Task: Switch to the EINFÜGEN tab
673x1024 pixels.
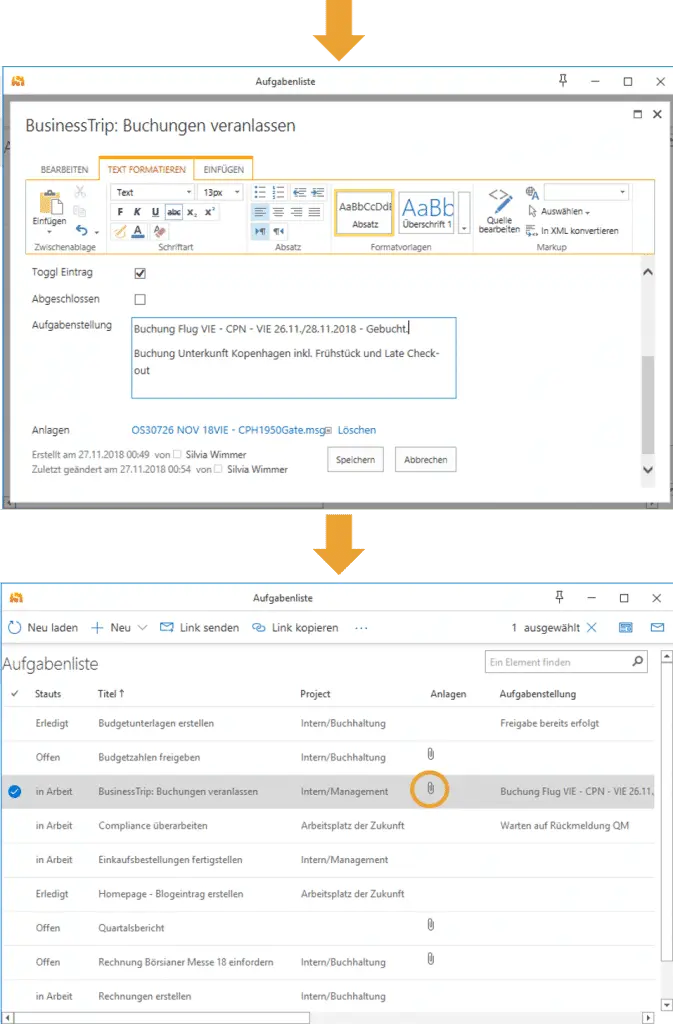Action: click(223, 169)
